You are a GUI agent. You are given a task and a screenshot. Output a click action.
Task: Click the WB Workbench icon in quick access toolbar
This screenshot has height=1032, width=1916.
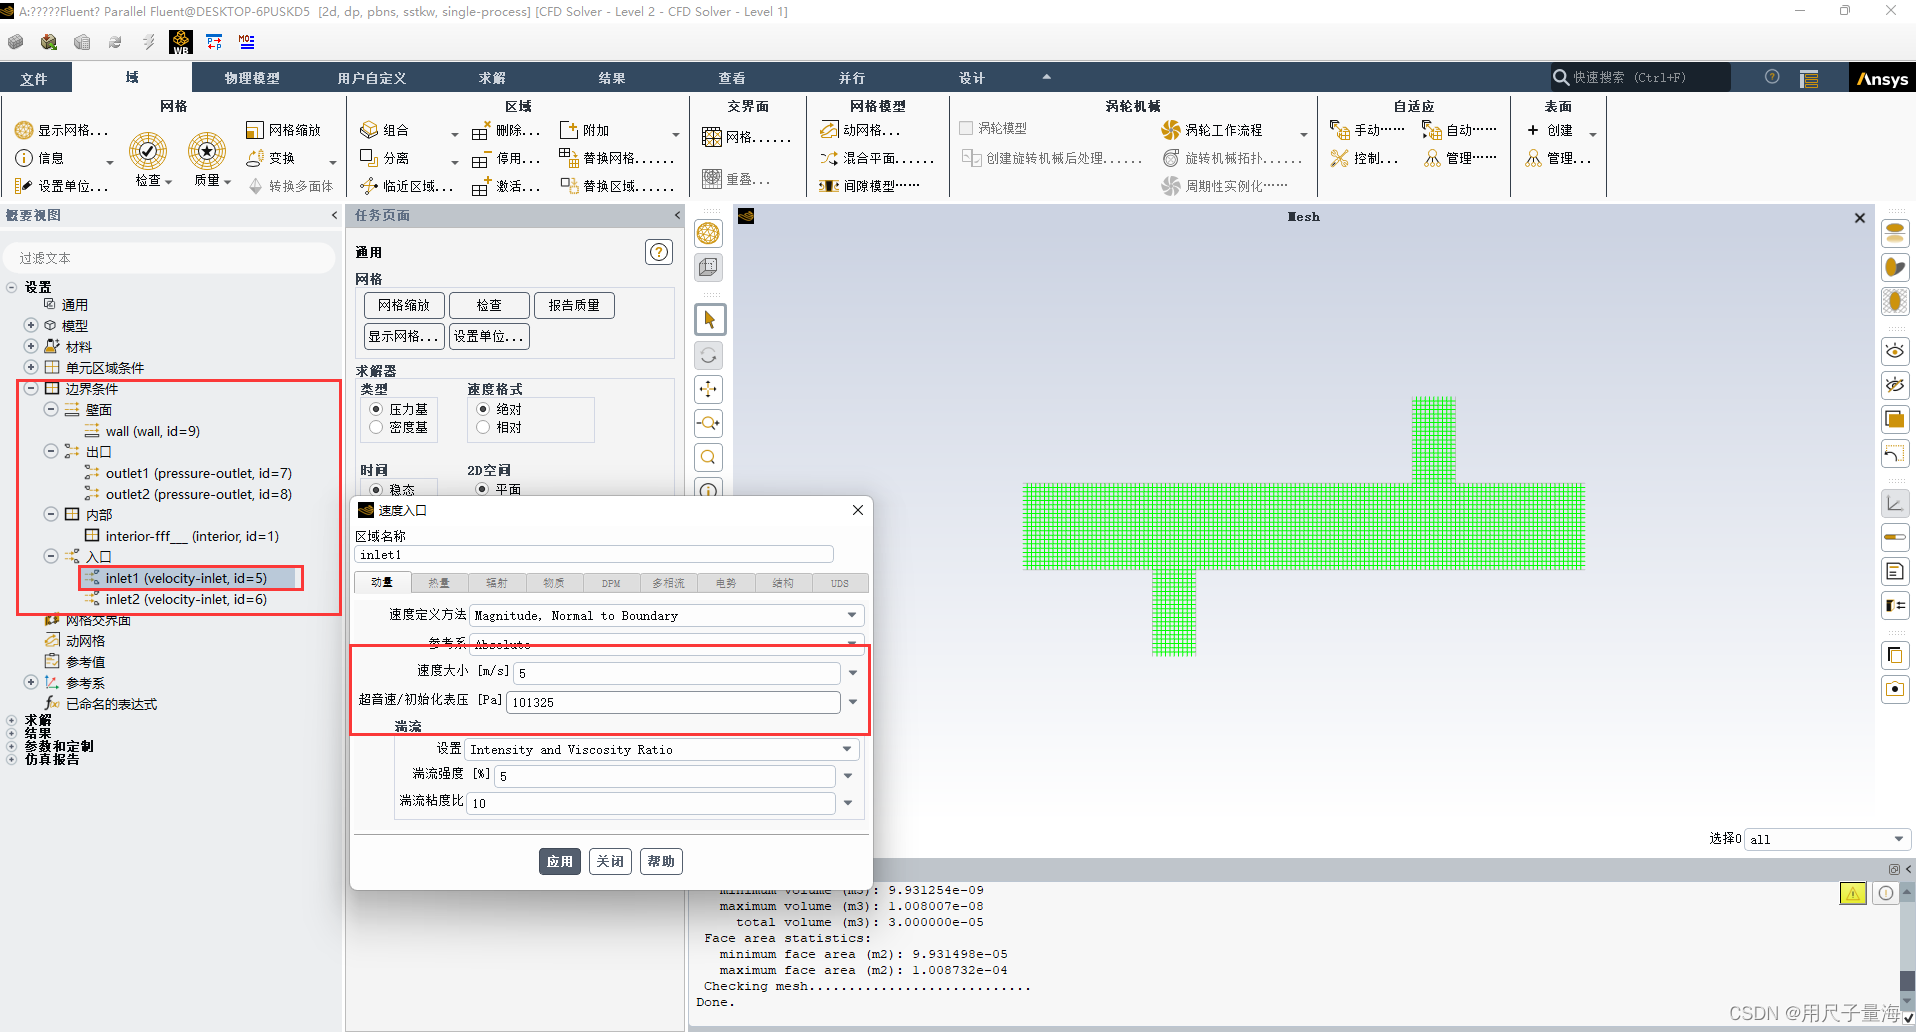click(180, 42)
